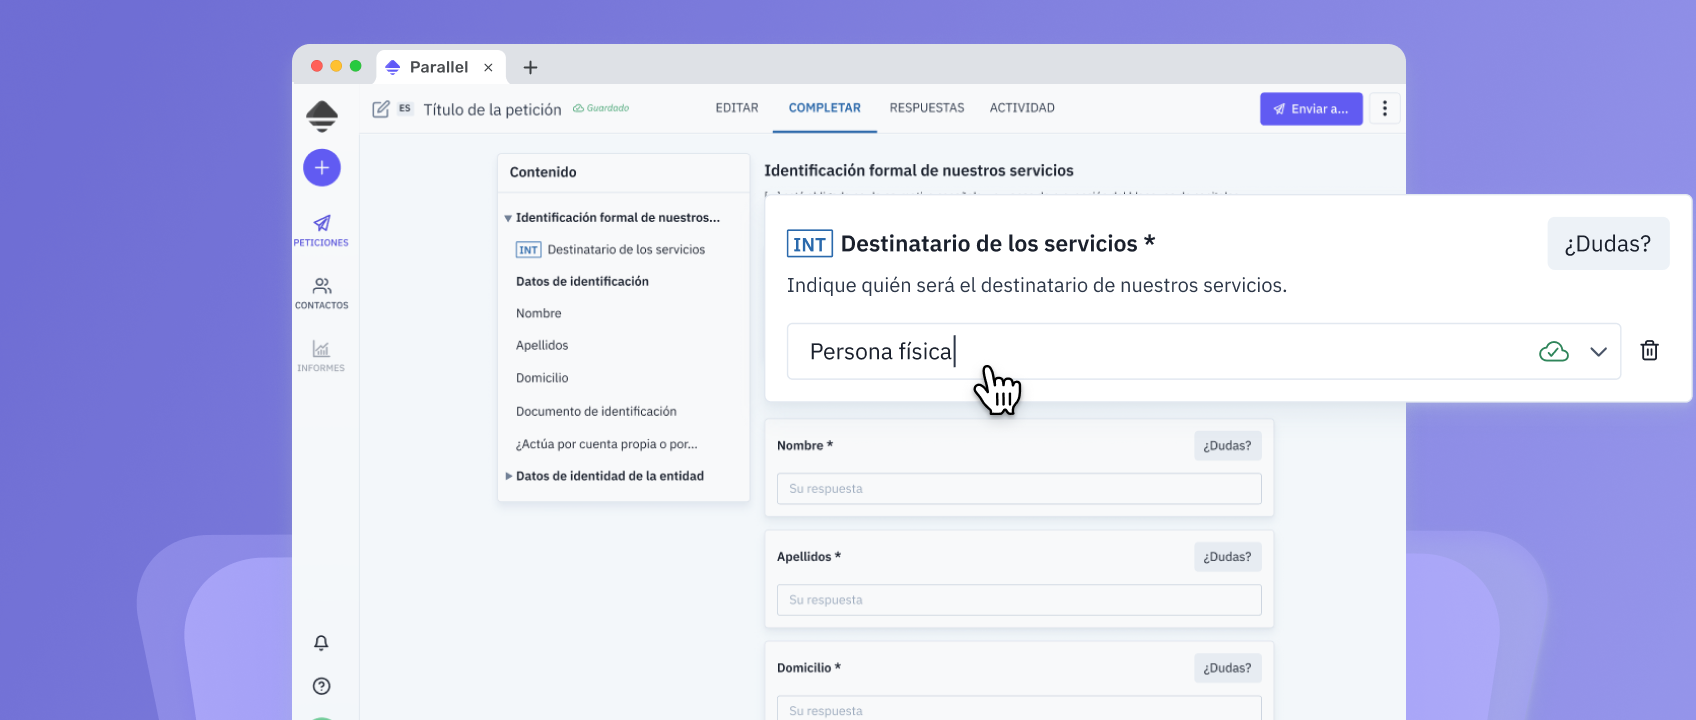Switch to the COMPLETAR tab
This screenshot has height=720, width=1696.
pyautogui.click(x=825, y=108)
